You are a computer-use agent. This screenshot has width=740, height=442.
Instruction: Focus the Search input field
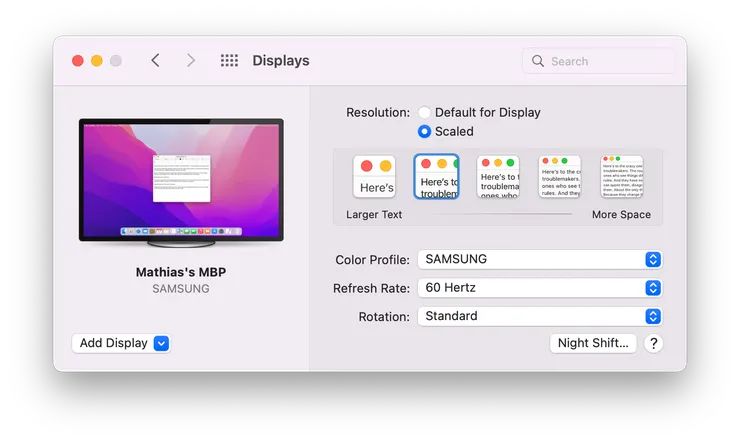point(598,61)
